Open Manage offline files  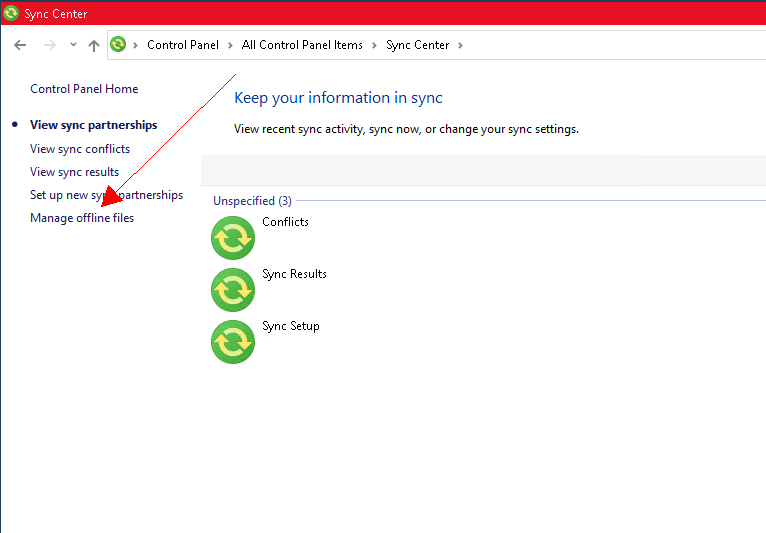coord(82,218)
